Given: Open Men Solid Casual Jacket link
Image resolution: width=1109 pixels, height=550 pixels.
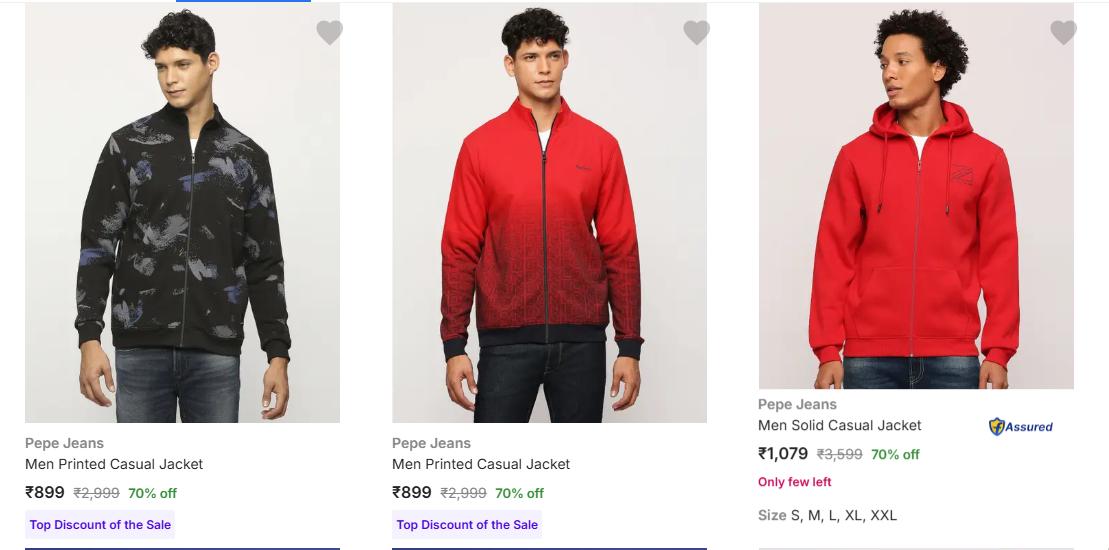Looking at the screenshot, I should click(x=839, y=425).
